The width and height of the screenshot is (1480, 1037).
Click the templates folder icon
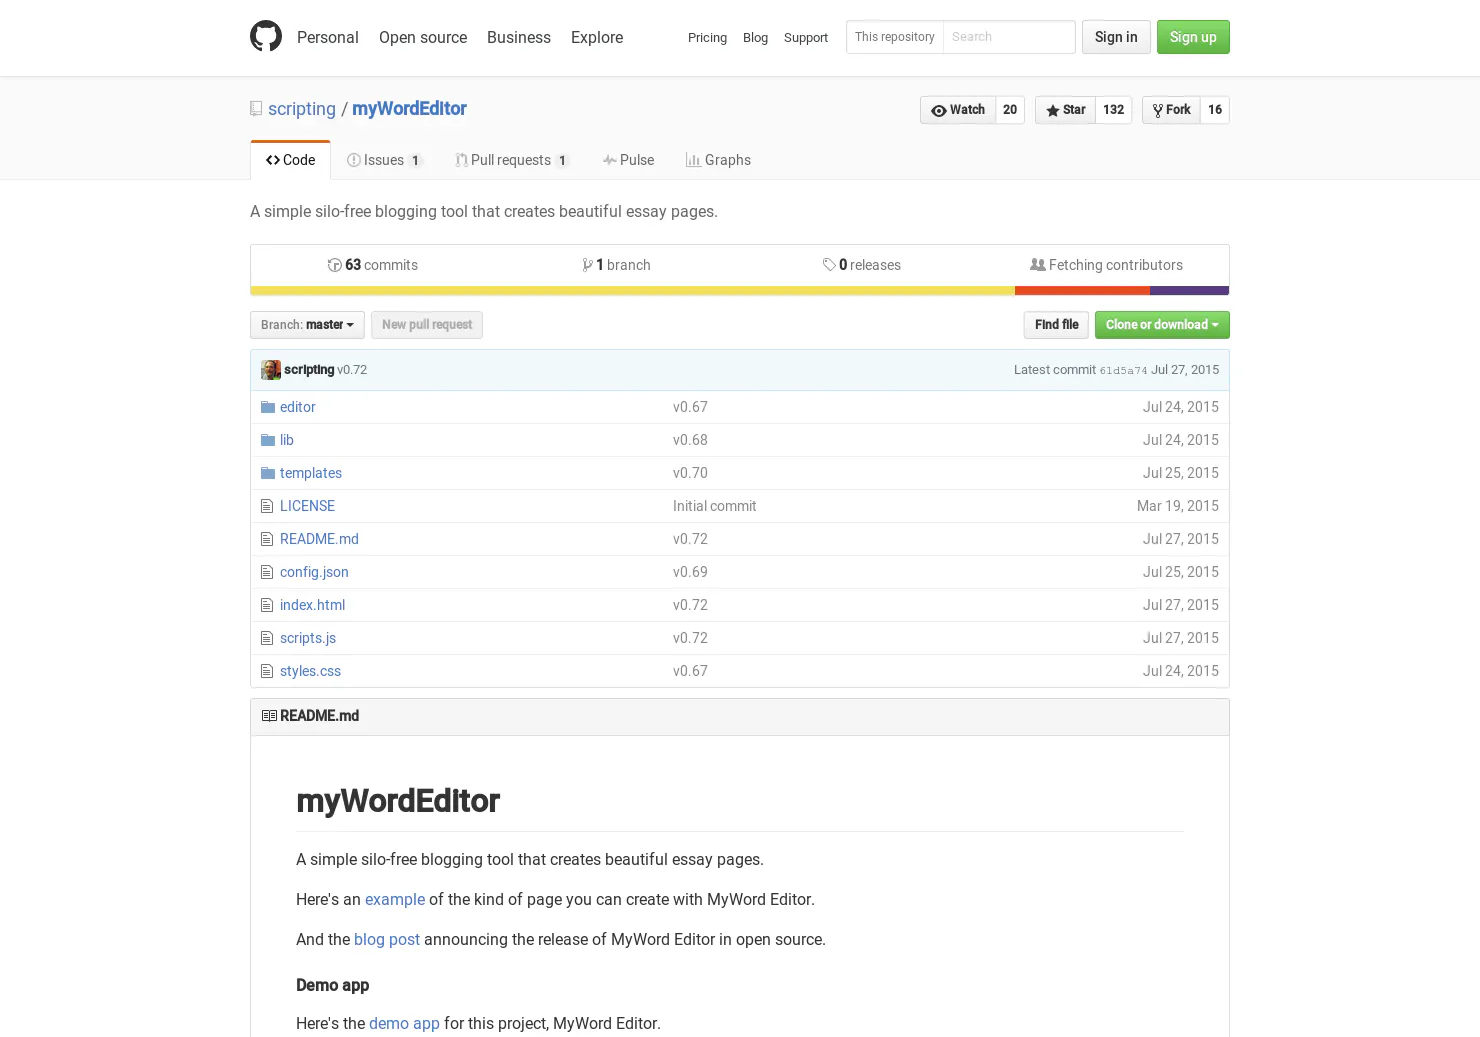[x=268, y=473]
